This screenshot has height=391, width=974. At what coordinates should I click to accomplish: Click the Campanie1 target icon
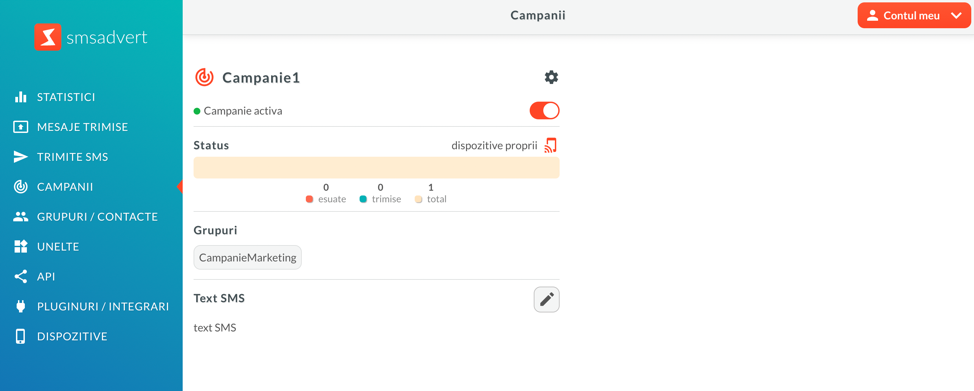204,77
